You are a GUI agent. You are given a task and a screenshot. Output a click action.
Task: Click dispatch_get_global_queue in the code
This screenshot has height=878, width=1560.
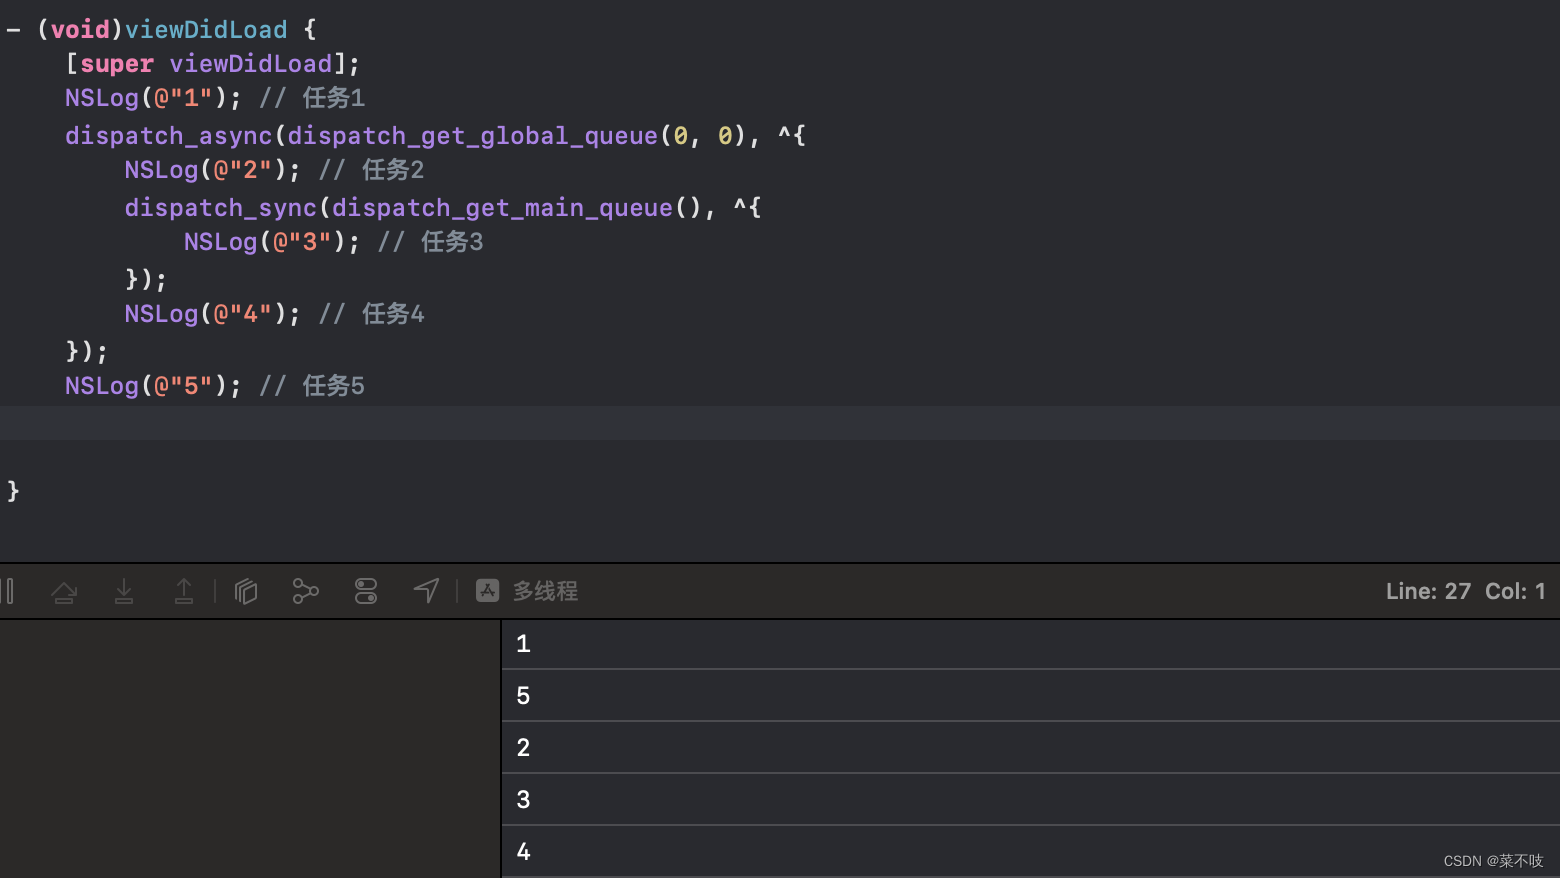(473, 136)
